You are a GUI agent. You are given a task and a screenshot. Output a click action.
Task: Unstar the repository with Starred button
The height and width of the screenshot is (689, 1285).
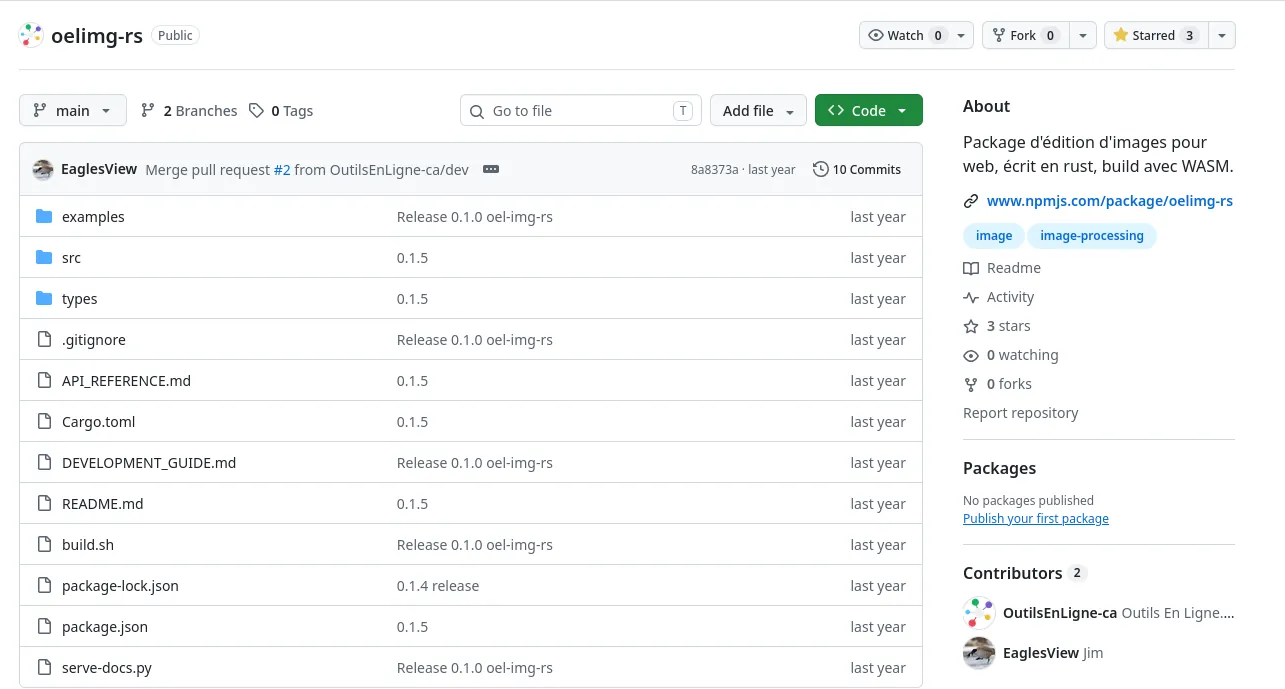[1154, 35]
